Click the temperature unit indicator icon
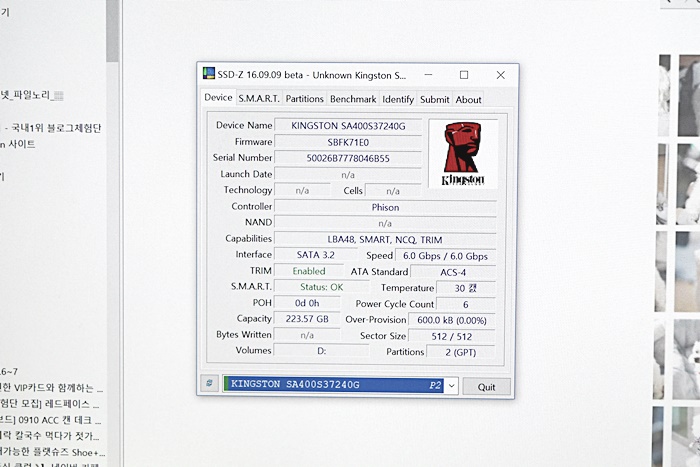Viewport: 700px width, 467px height. click(472, 288)
